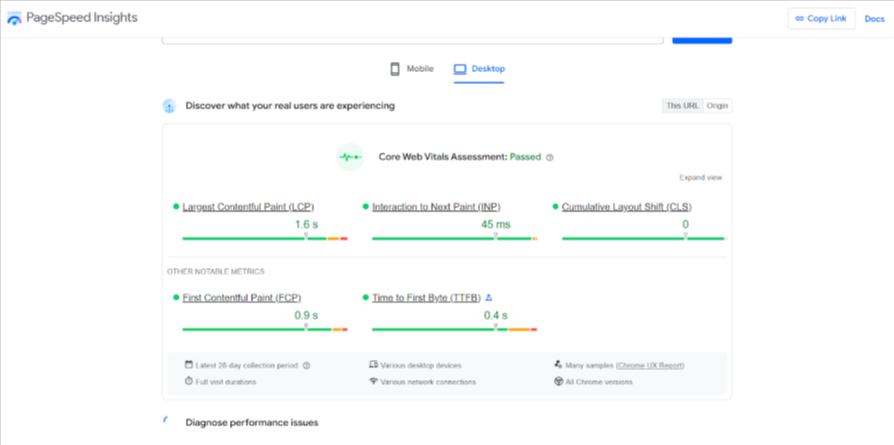Click the Diagnose performance issues loading icon

tap(165, 420)
